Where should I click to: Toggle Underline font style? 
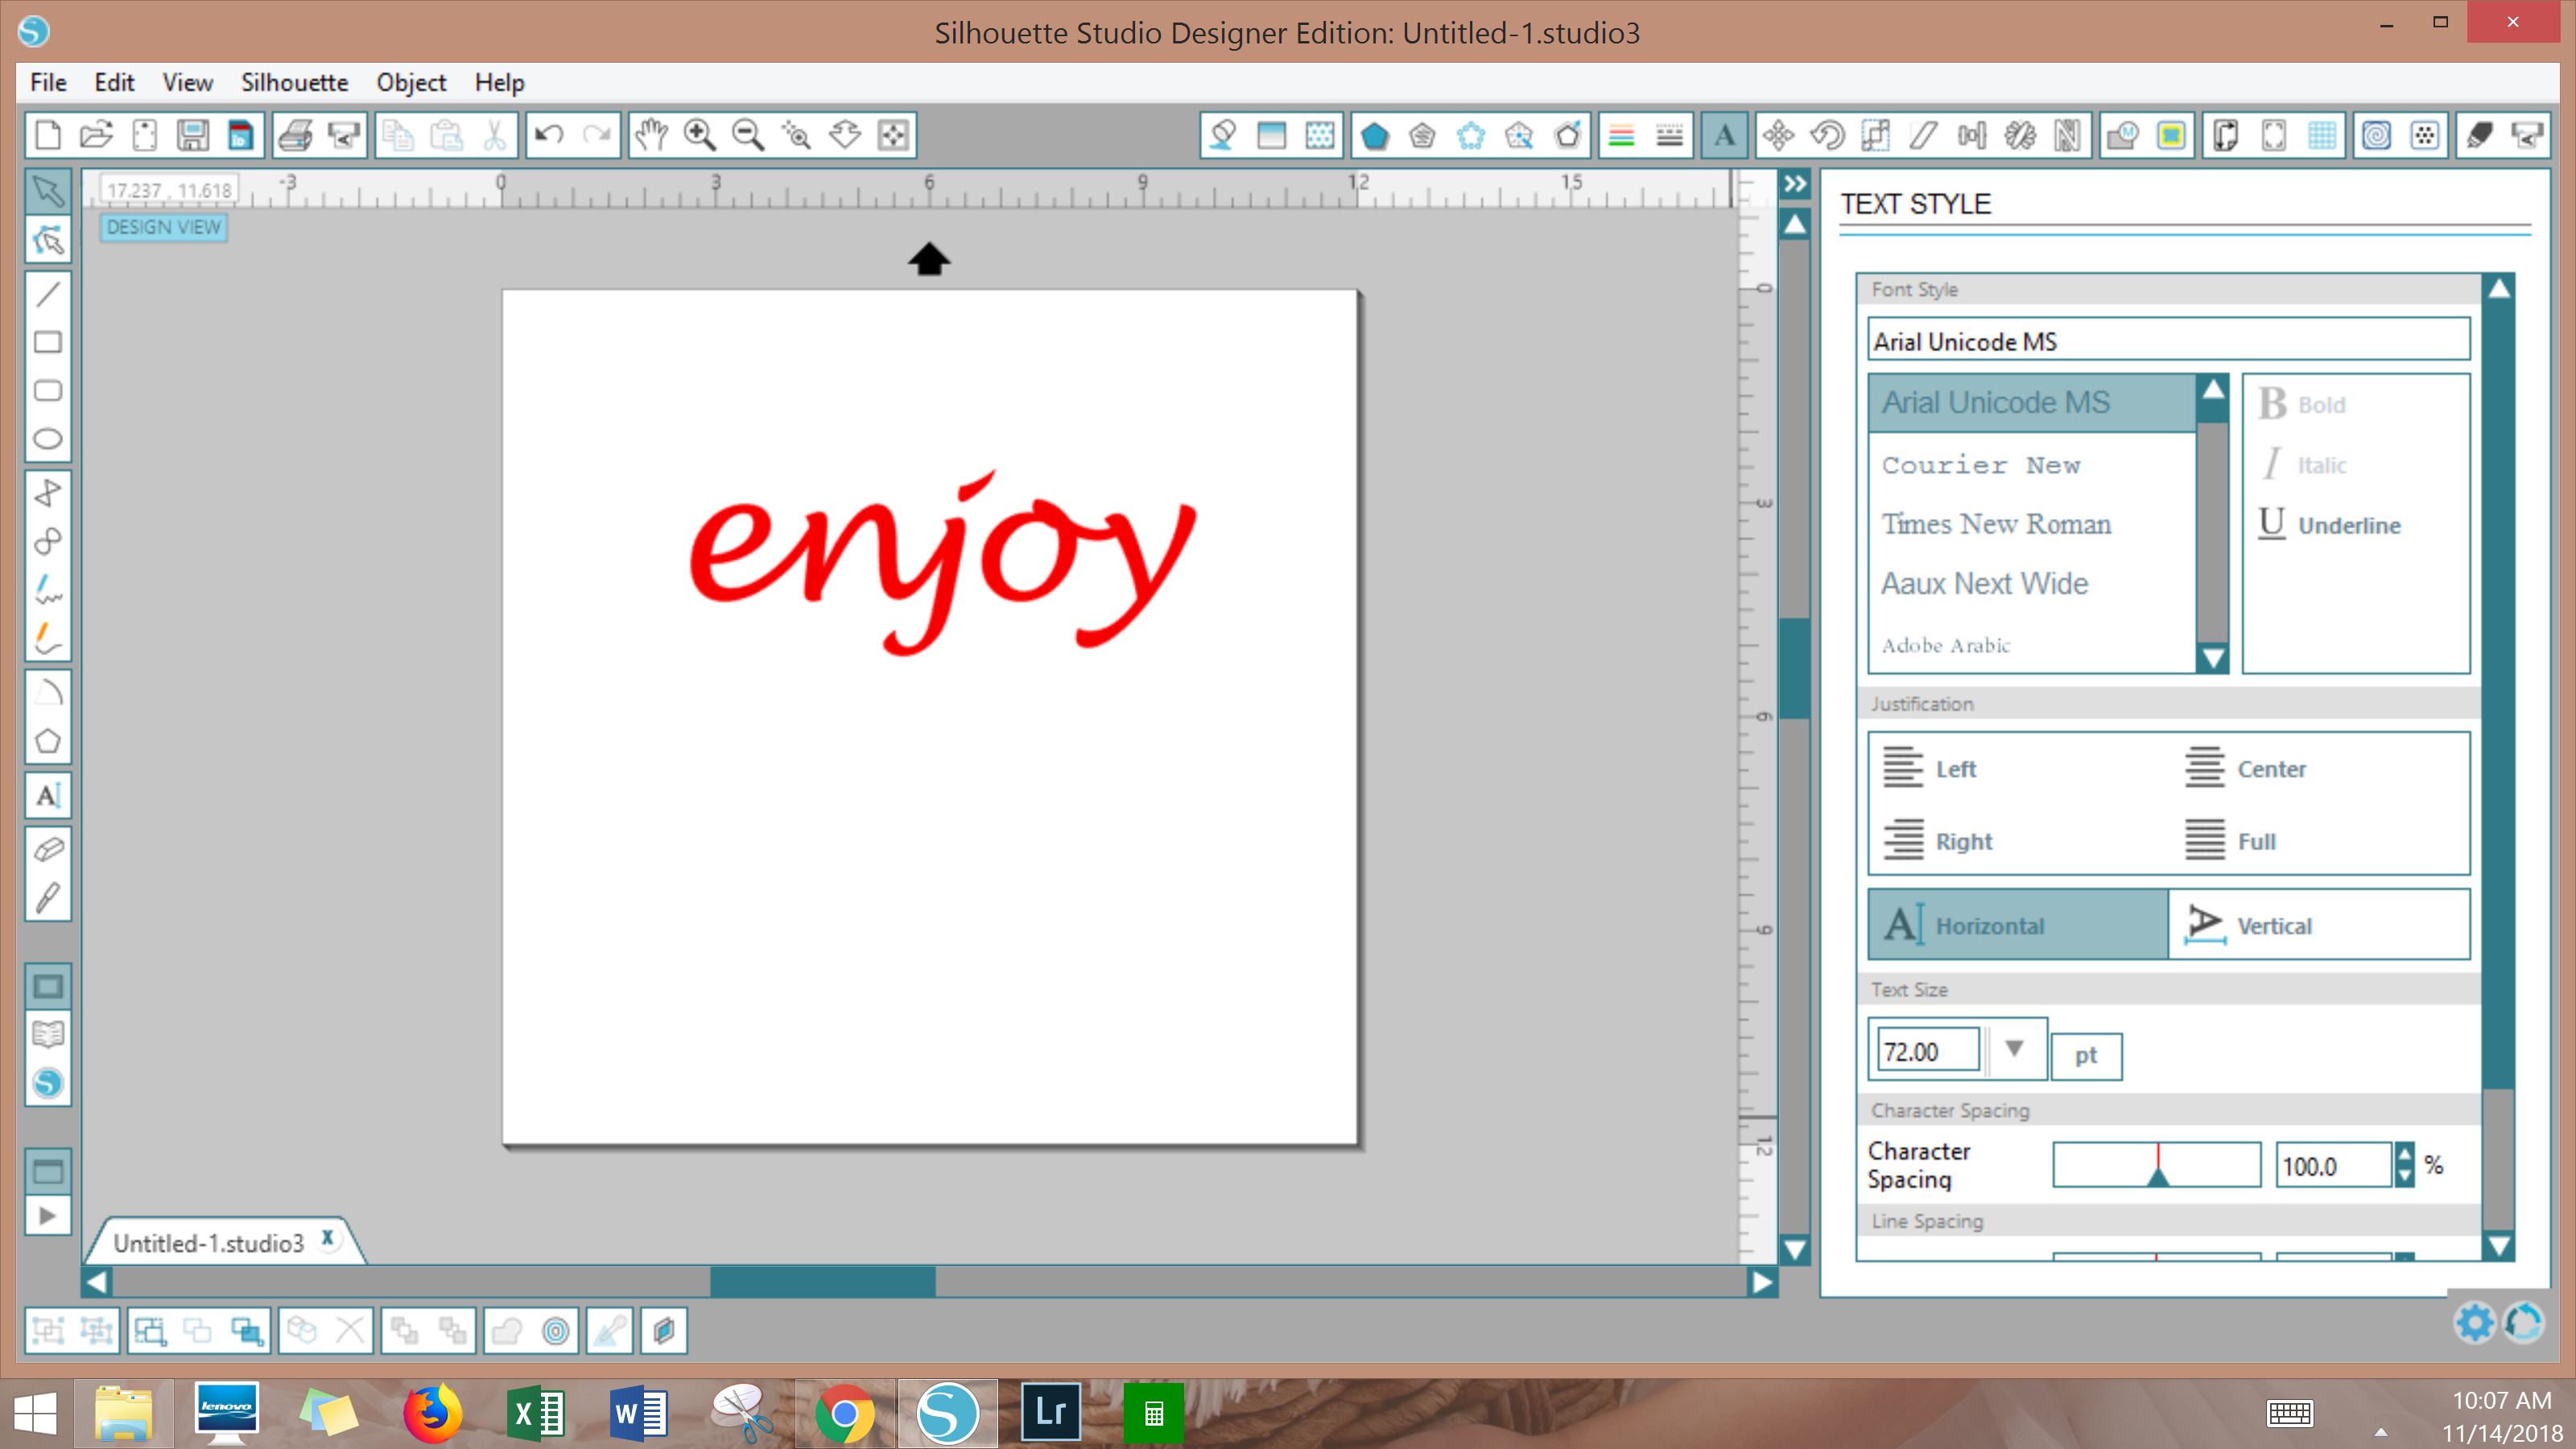pos(2329,524)
